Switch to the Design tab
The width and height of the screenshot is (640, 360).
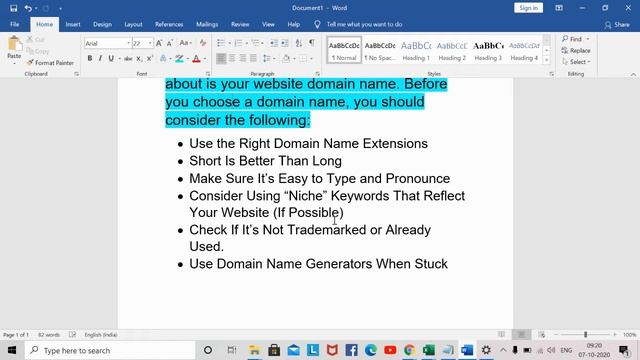click(x=102, y=24)
